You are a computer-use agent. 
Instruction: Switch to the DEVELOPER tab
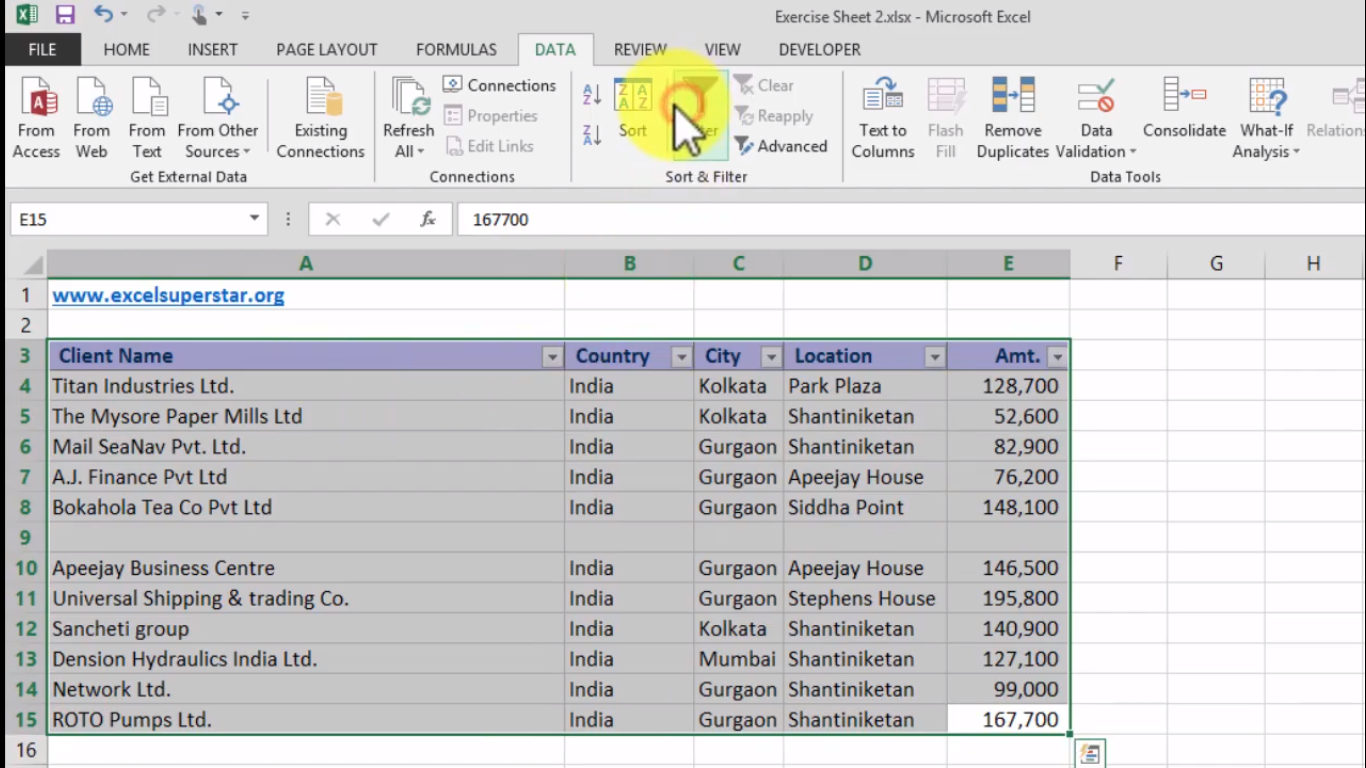pyautogui.click(x=819, y=49)
